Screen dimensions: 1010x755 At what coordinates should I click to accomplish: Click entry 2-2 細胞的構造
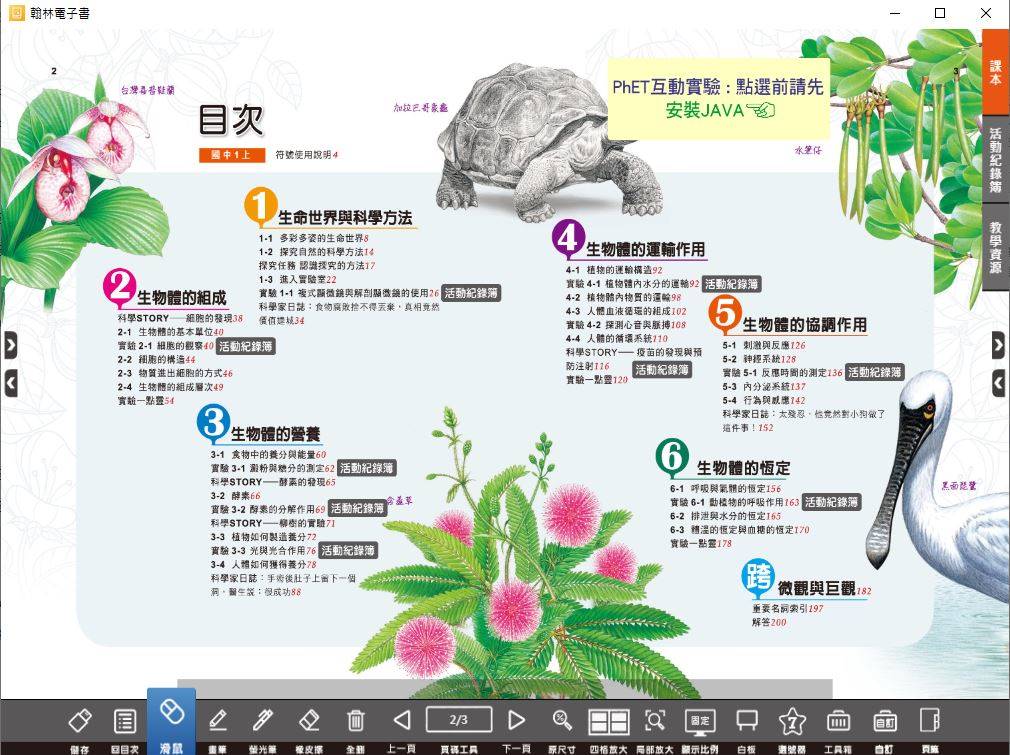pos(157,359)
